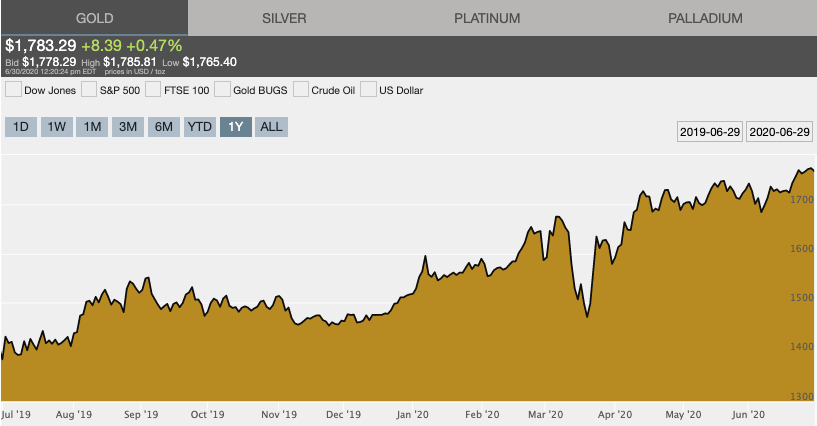Select the 1M range button
Screen dimensions: 817x426
[x=93, y=127]
